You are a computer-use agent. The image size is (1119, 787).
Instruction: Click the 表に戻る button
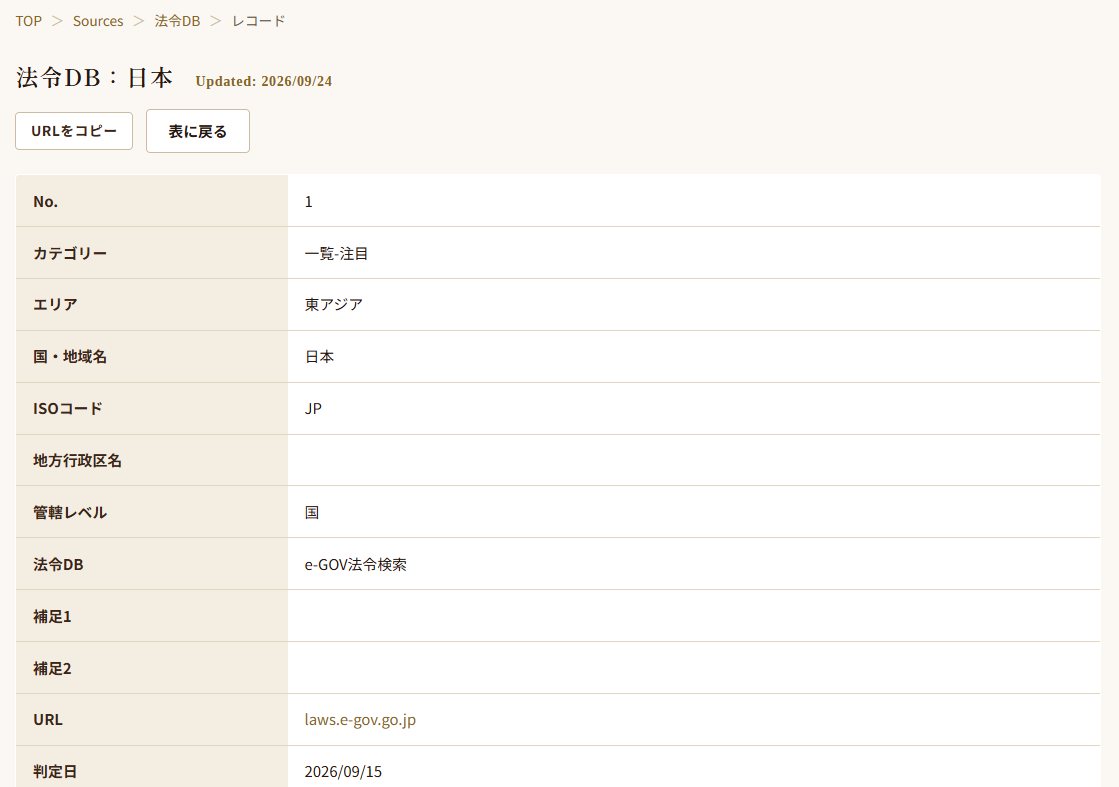198,131
